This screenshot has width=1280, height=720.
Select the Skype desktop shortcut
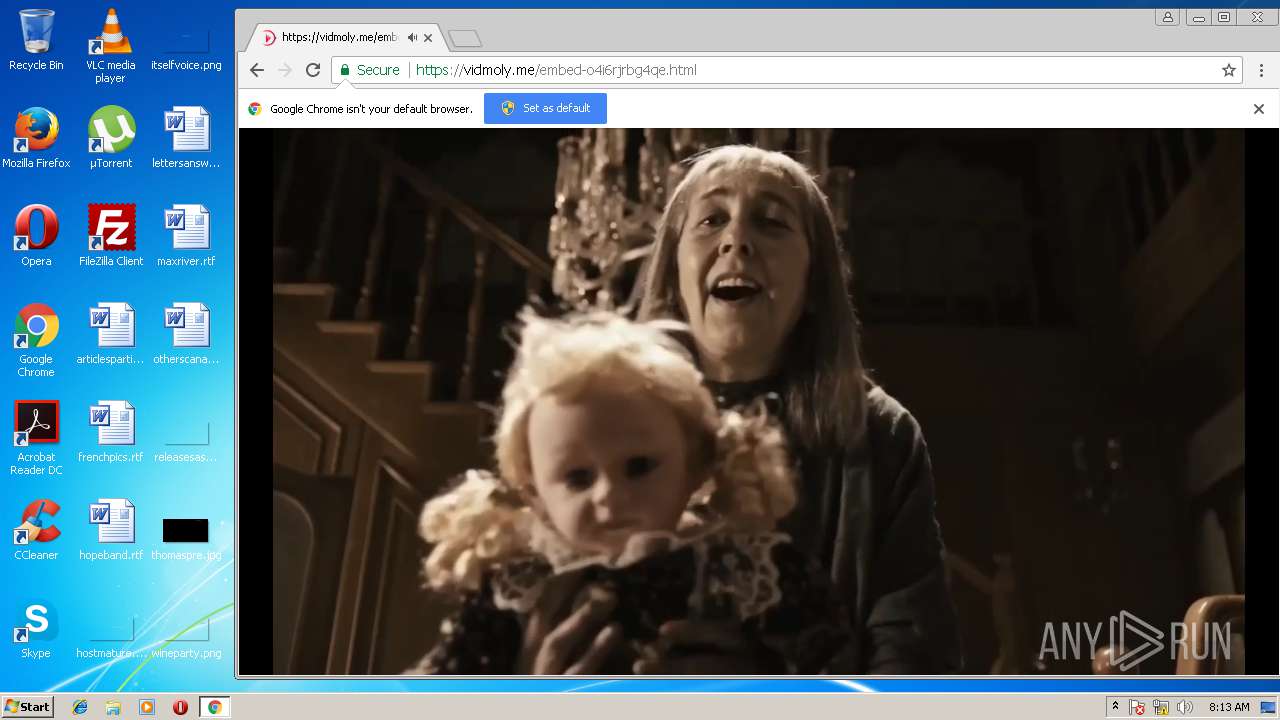point(36,627)
